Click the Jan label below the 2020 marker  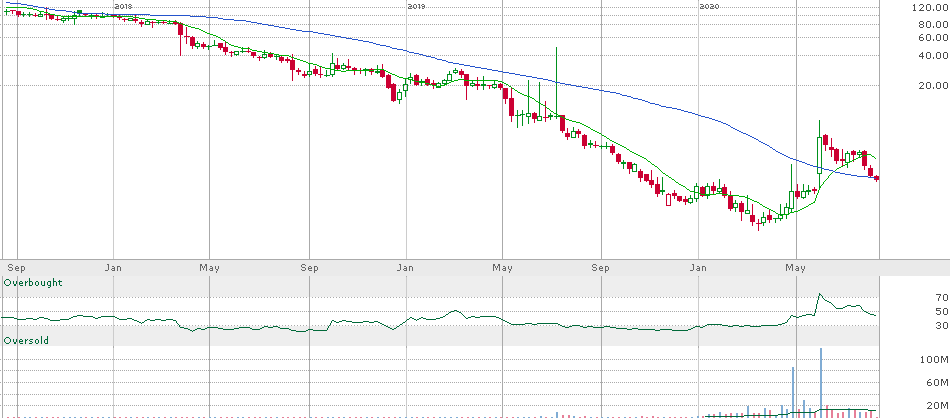pyautogui.click(x=699, y=267)
